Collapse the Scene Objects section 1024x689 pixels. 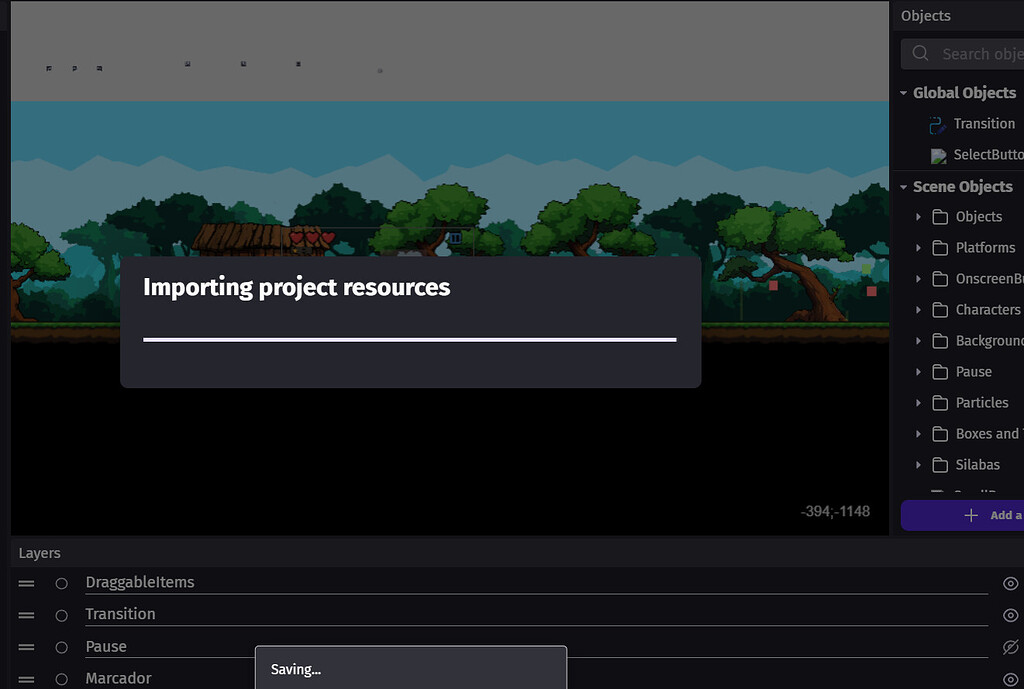pos(903,186)
